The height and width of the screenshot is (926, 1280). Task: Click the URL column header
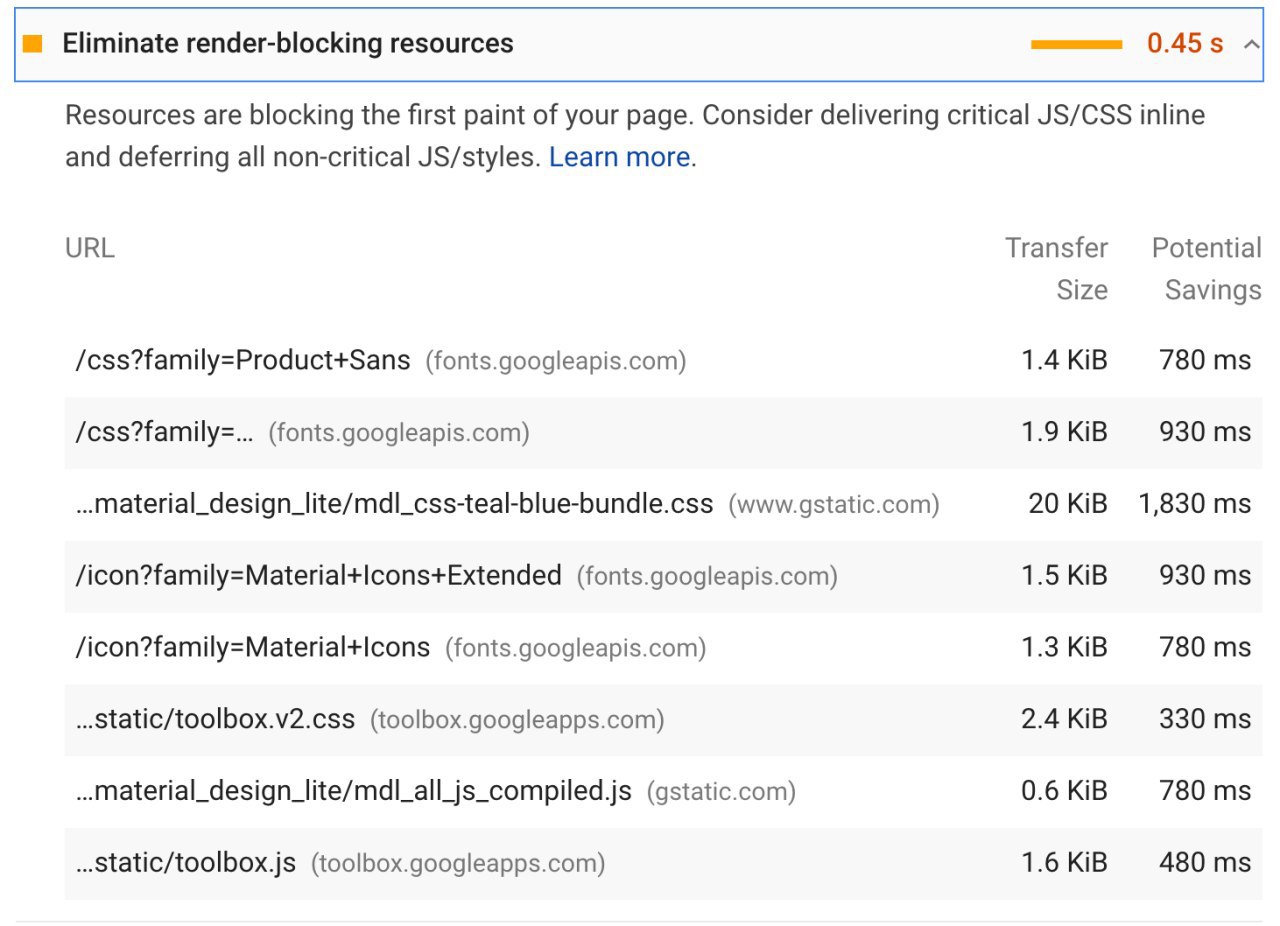[90, 248]
